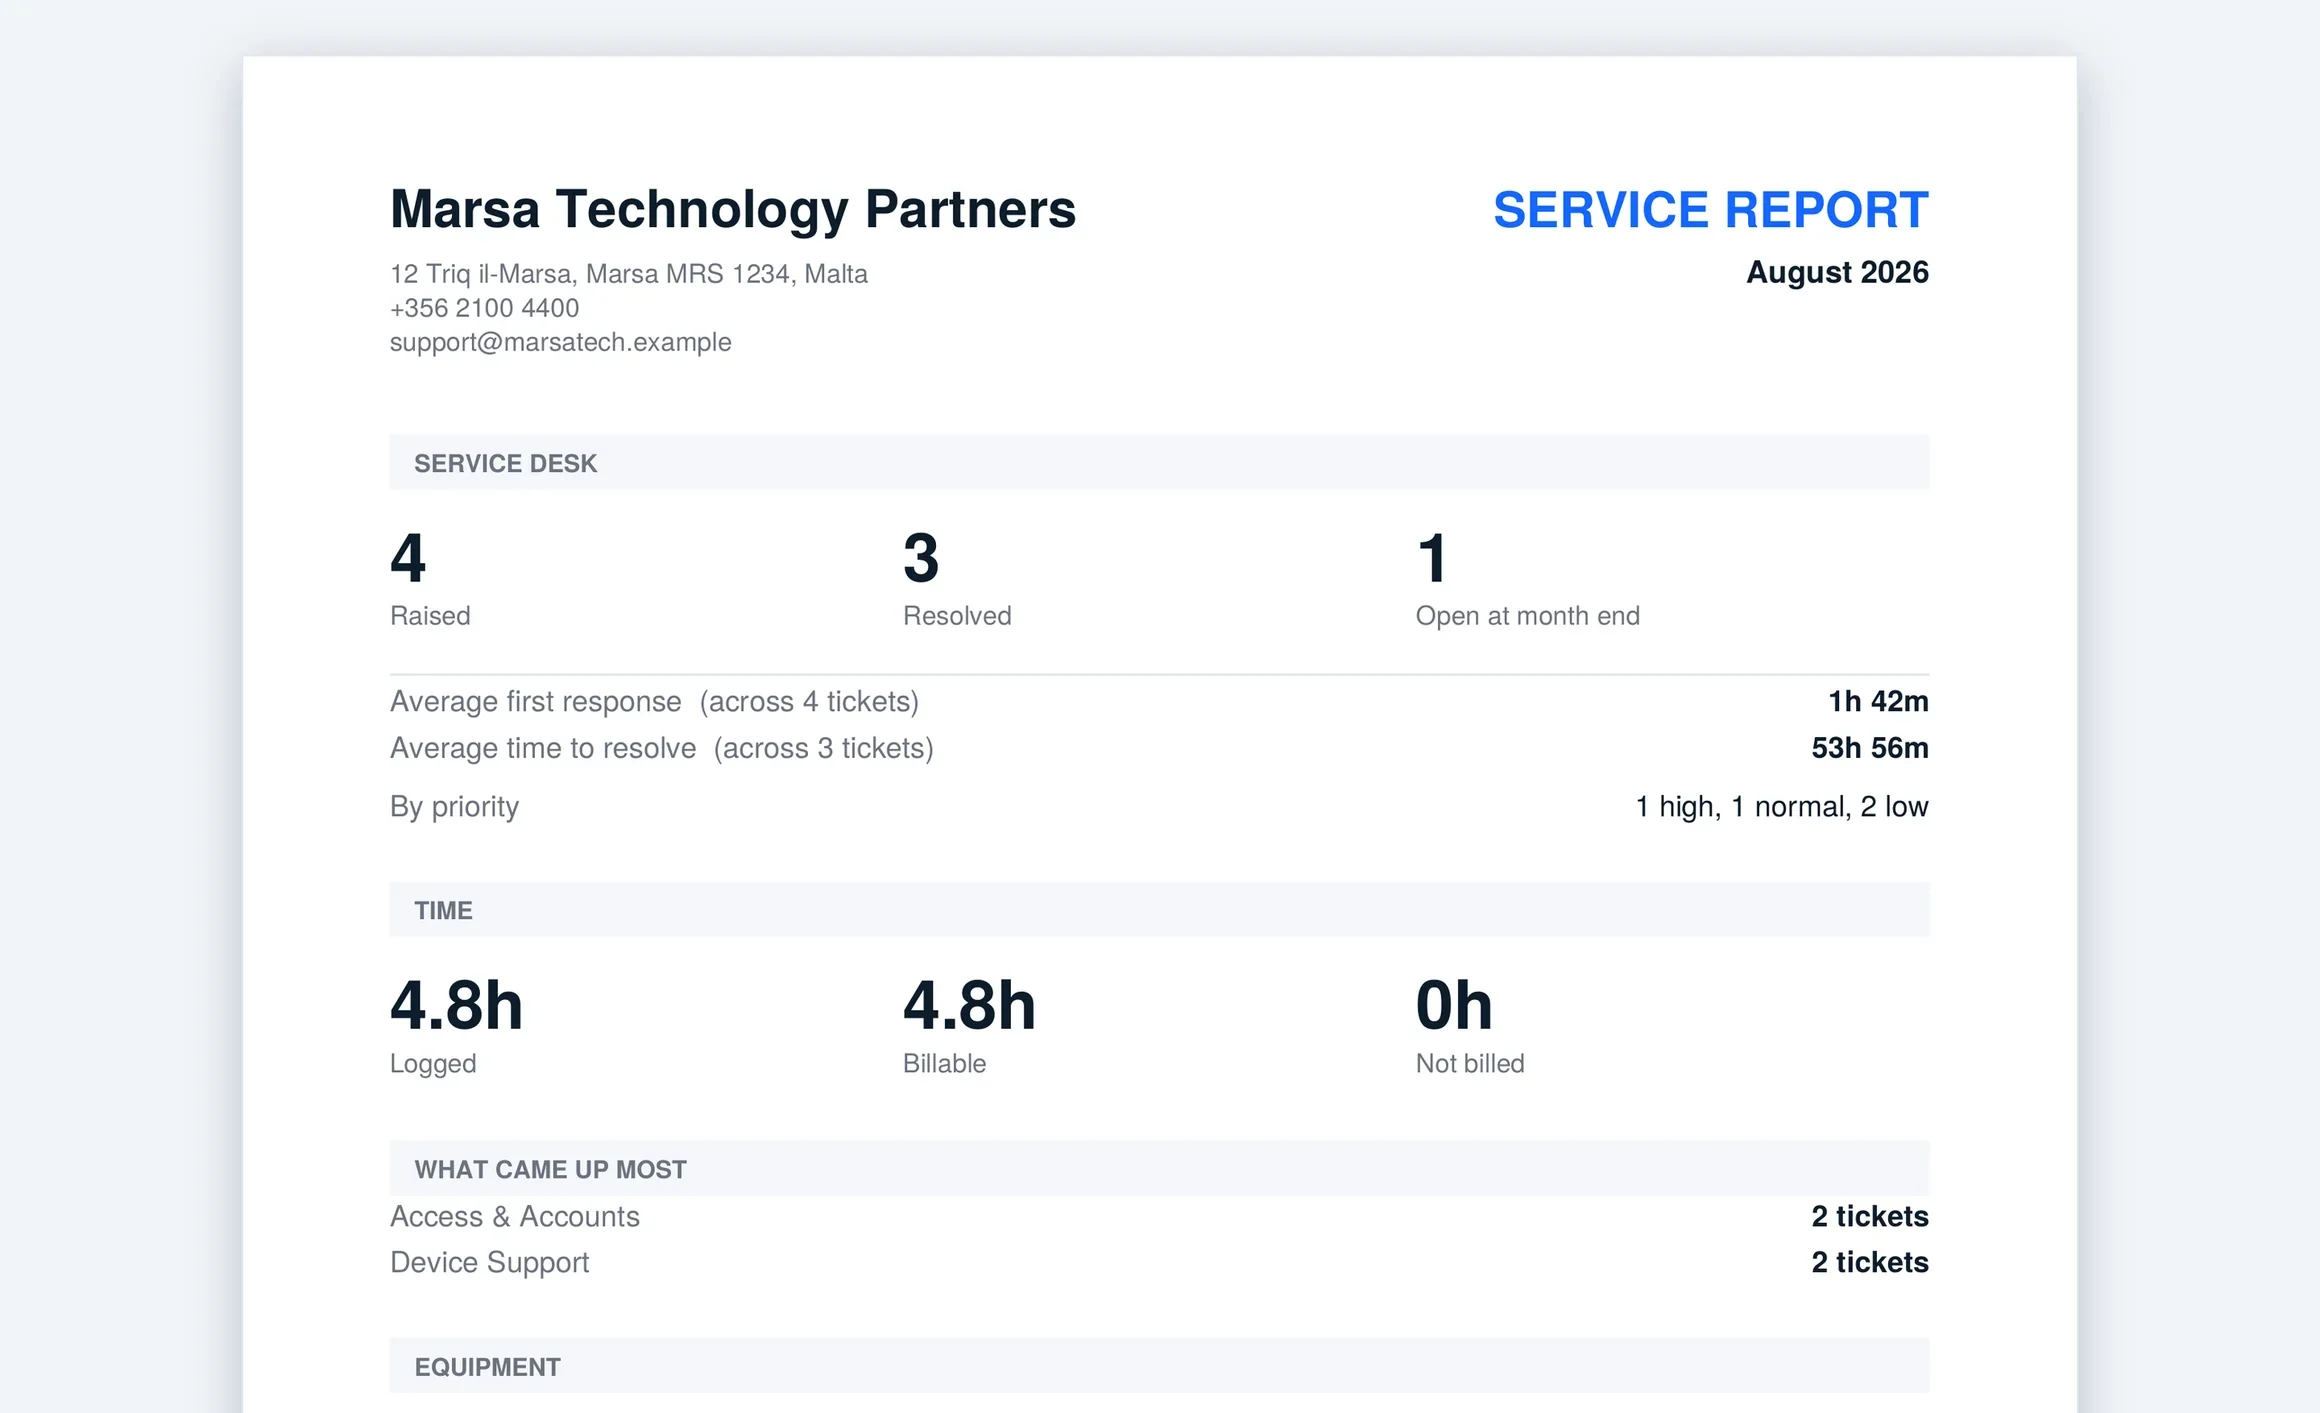Click the Access & Accounts row
The width and height of the screenshot is (2320, 1413).
[1159, 1216]
